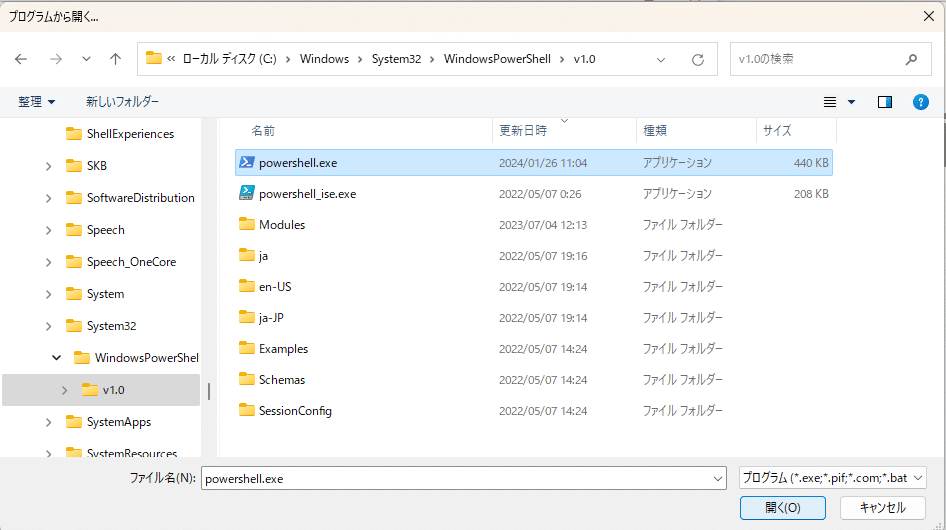Open the address bar history dropdown
946x530 pixels.
pyautogui.click(x=661, y=60)
